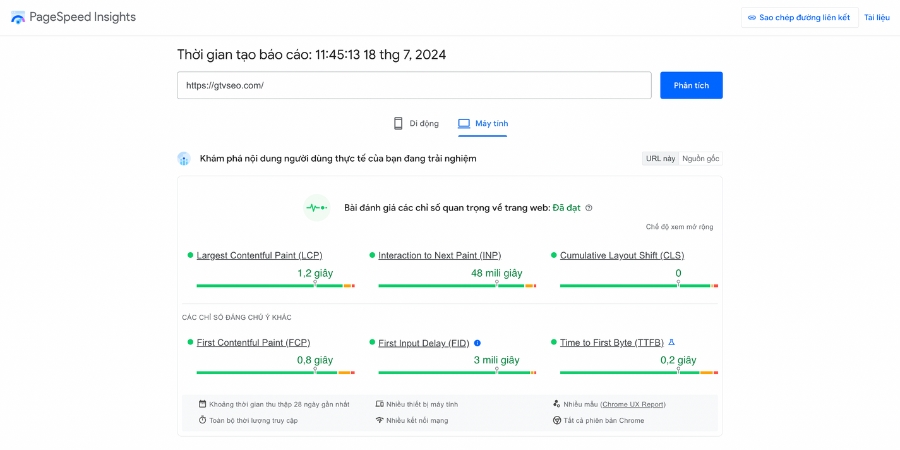Click the CÁC CHỈ SỐ ĐÁNG CHÚ Ý KHÁC label
900x450 pixels.
point(236,317)
